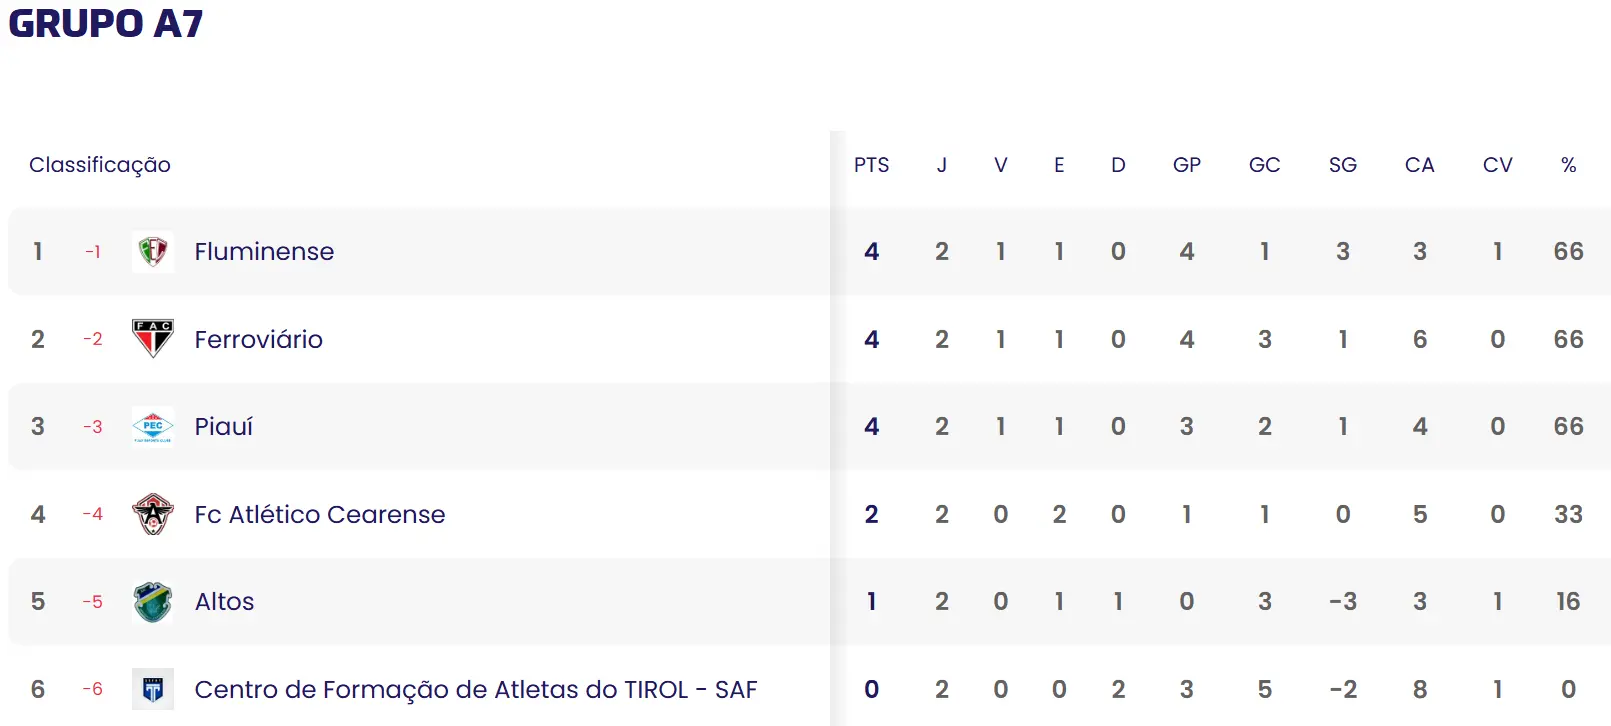This screenshot has height=726, width=1611.
Task: Click the Fluminense club crest icon
Action: 153,251
